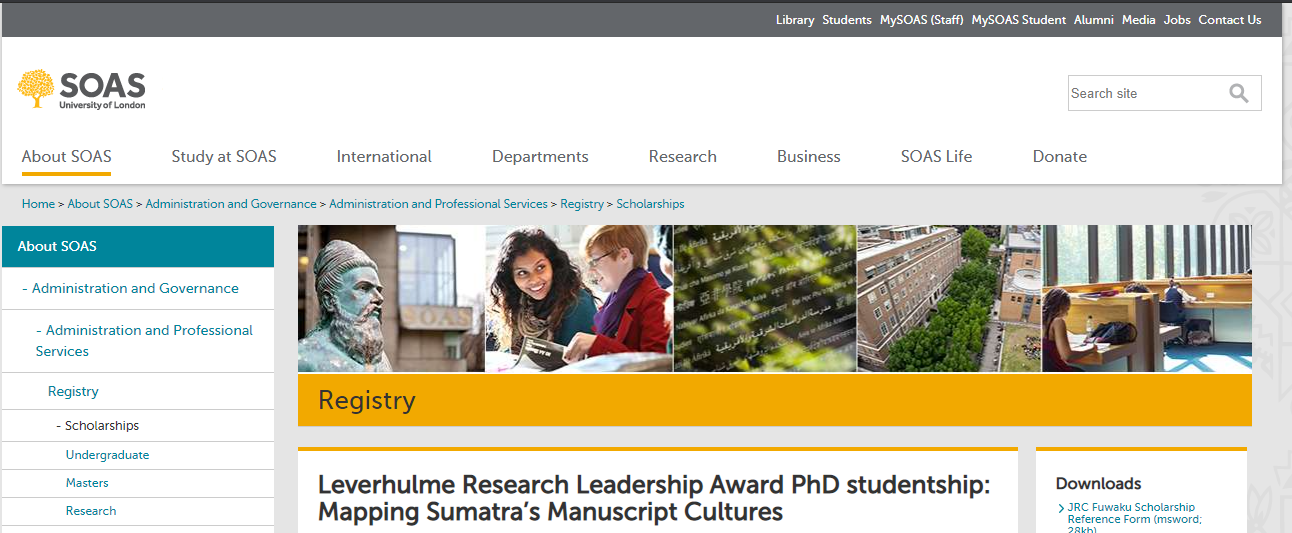Select the Departments menu item
This screenshot has width=1292, height=533.
(540, 156)
